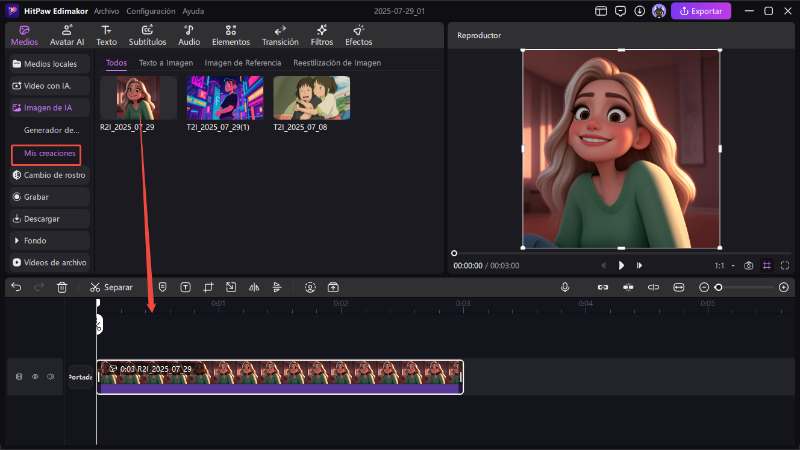The width and height of the screenshot is (800, 450).
Task: Toggle the track lock icon
Action: click(x=19, y=377)
